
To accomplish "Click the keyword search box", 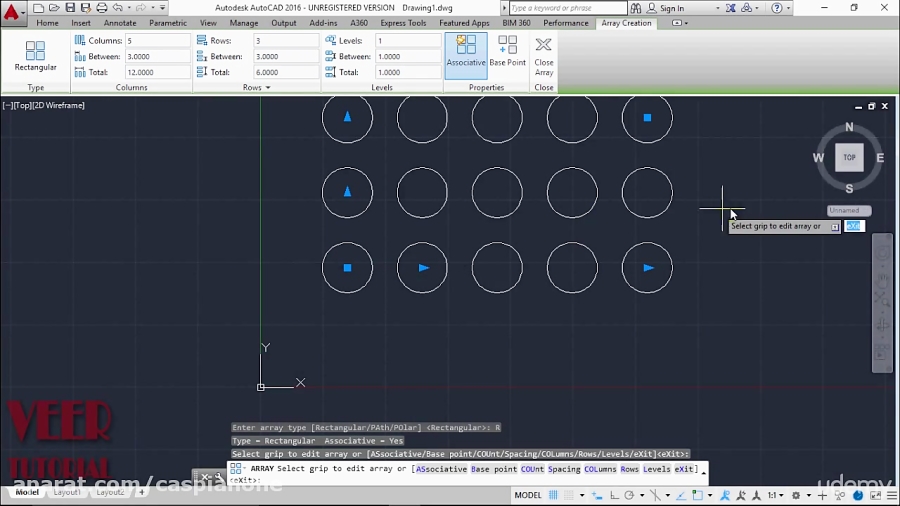I will tap(568, 8).
